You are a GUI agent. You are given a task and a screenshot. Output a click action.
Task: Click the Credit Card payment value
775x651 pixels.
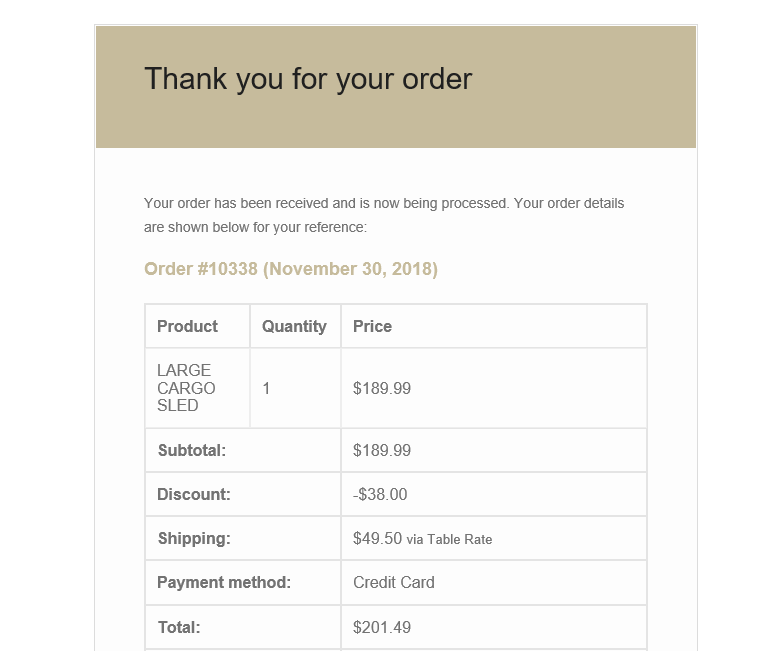coord(393,582)
